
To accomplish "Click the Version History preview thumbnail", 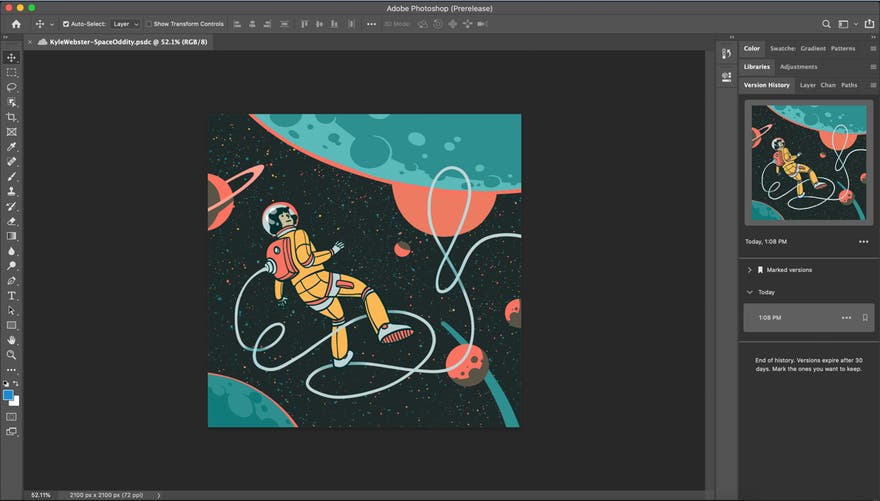I will click(808, 163).
